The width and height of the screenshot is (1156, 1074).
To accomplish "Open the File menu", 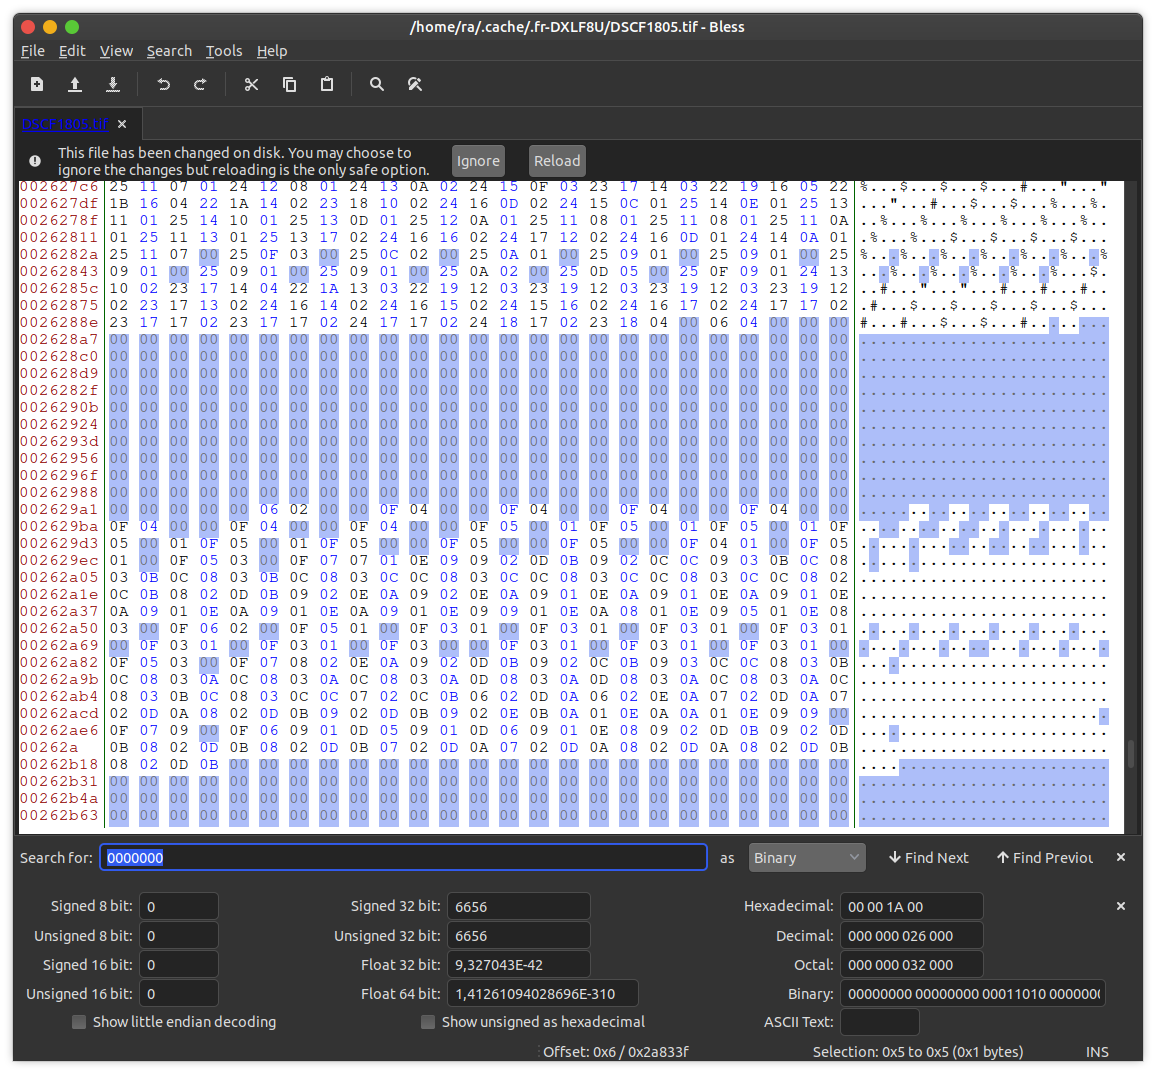I will (x=32, y=51).
